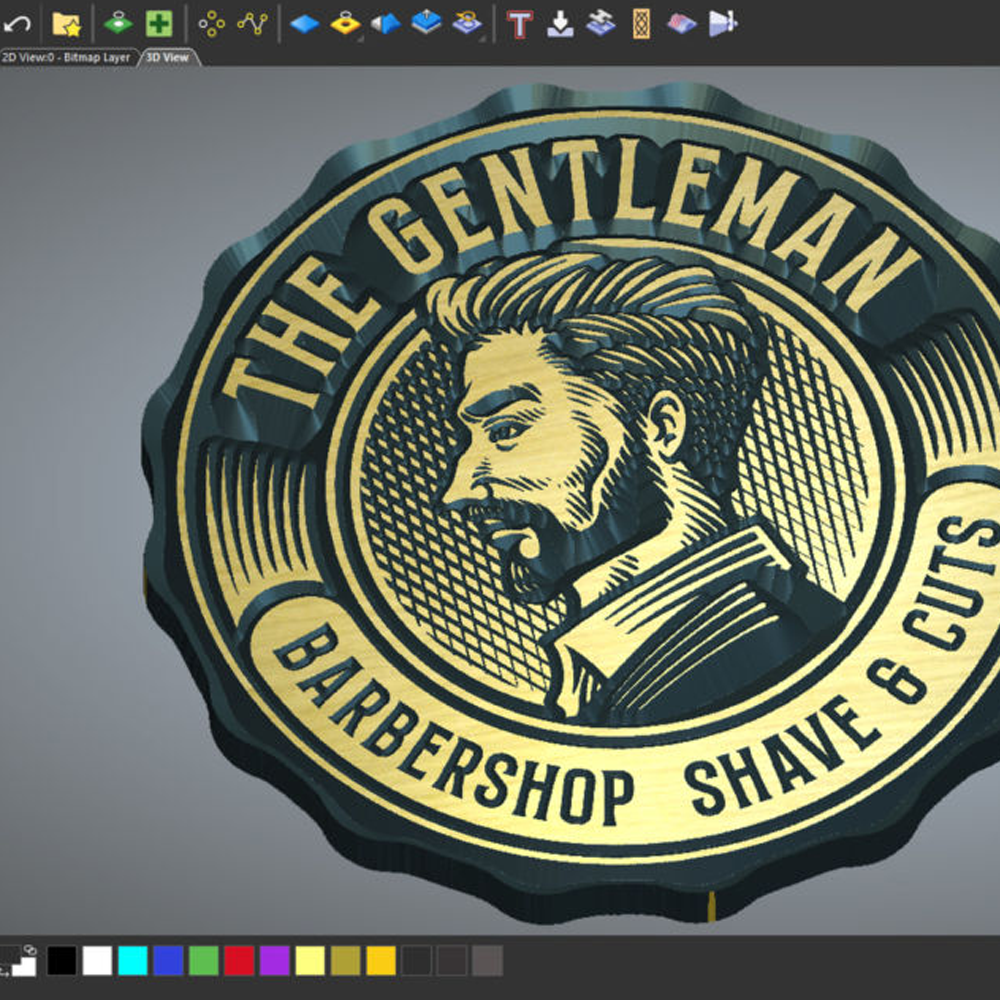
Task: Click the flat blue relief plane icon
Action: click(304, 23)
